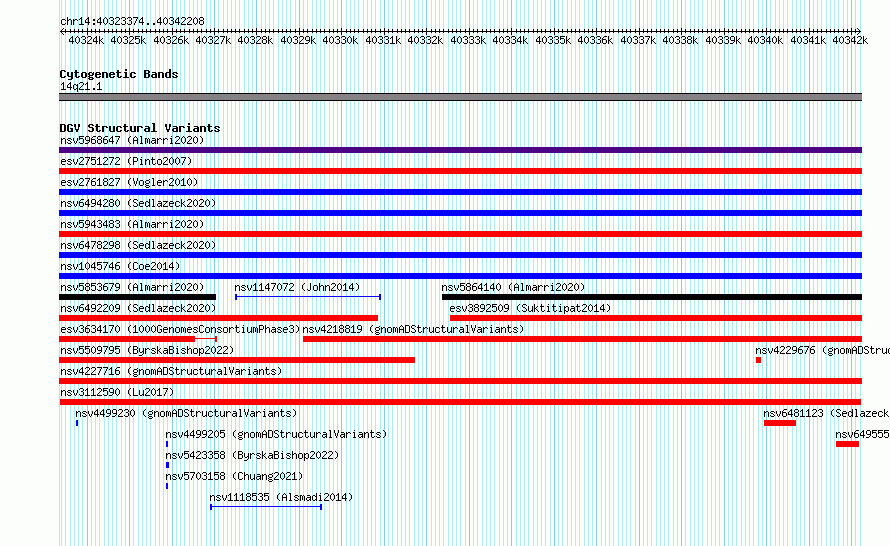Image resolution: width=890 pixels, height=546 pixels.
Task: Select the nsv5703158 (Chuang2021) label
Action: (x=234, y=476)
